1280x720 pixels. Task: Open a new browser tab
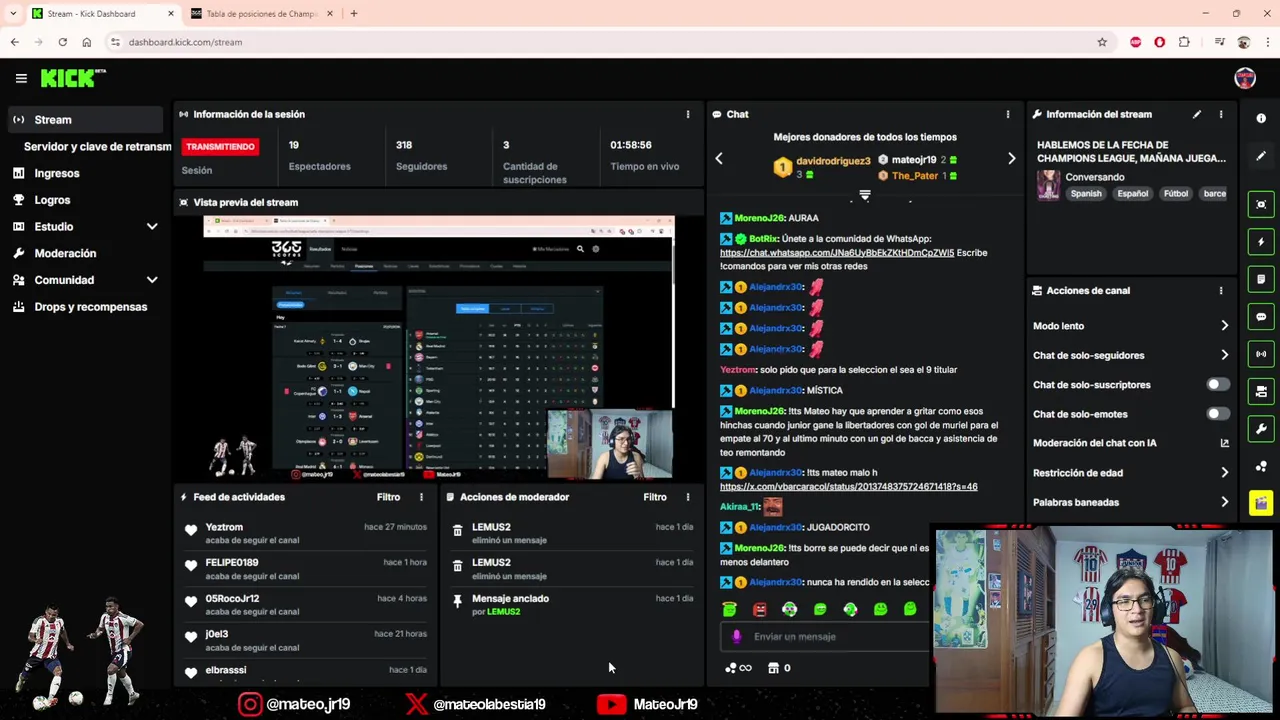(353, 13)
